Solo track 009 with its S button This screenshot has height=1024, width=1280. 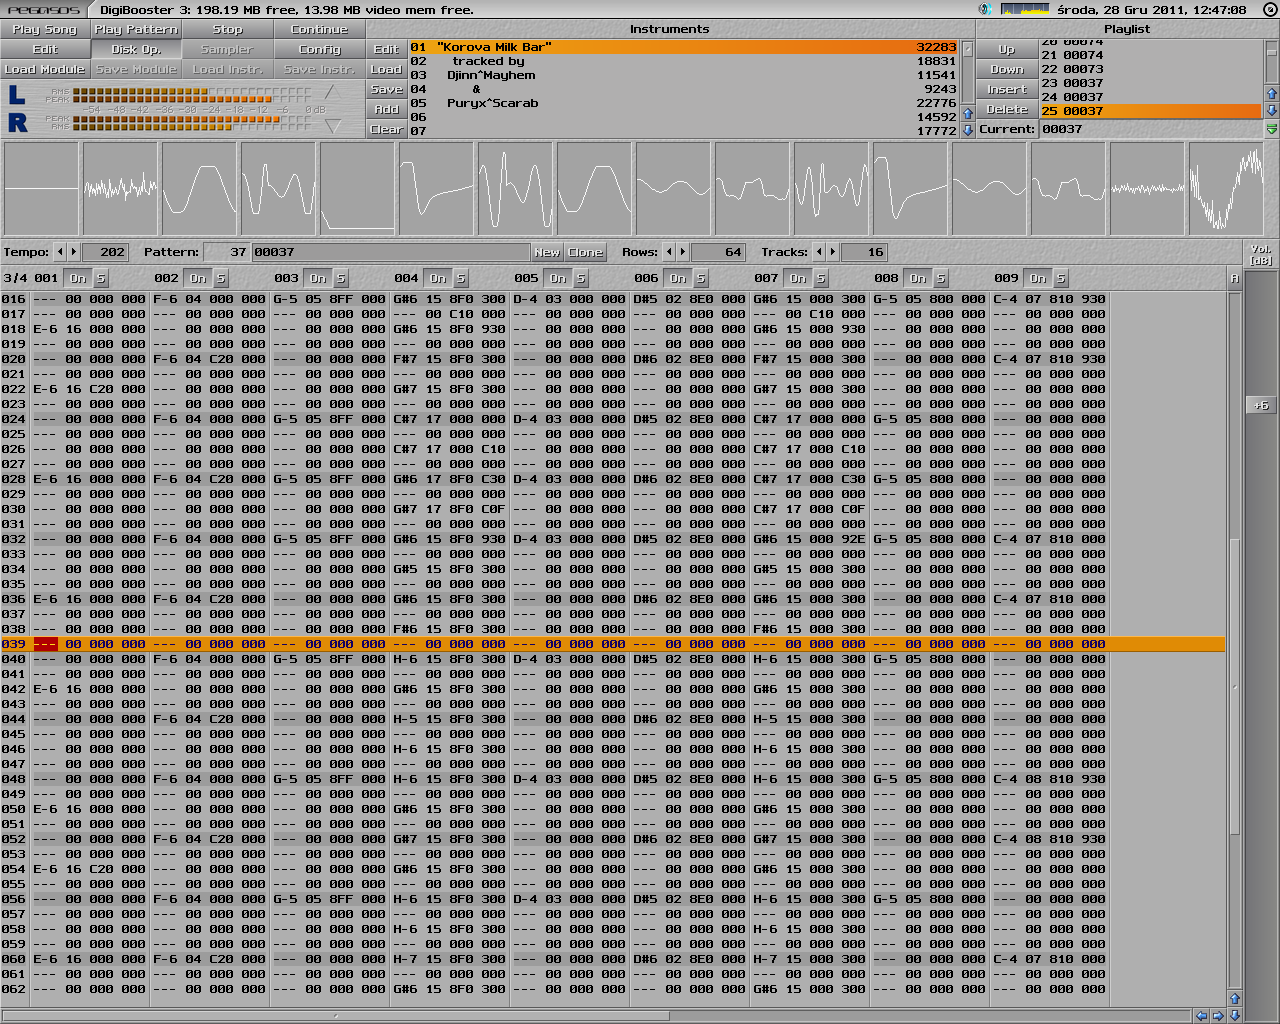(x=1061, y=278)
